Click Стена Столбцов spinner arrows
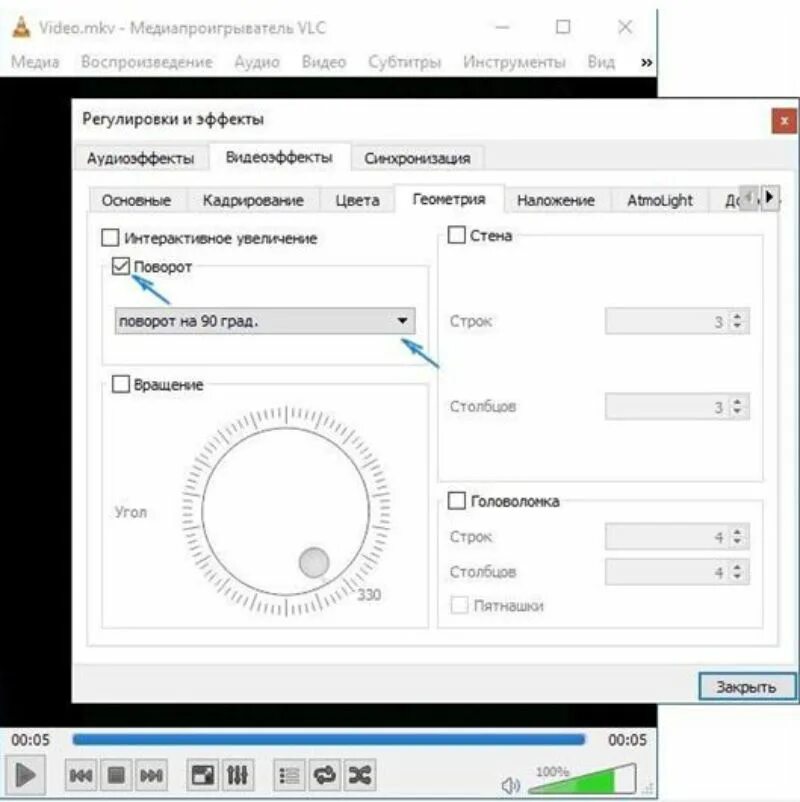This screenshot has width=800, height=802. pos(737,407)
